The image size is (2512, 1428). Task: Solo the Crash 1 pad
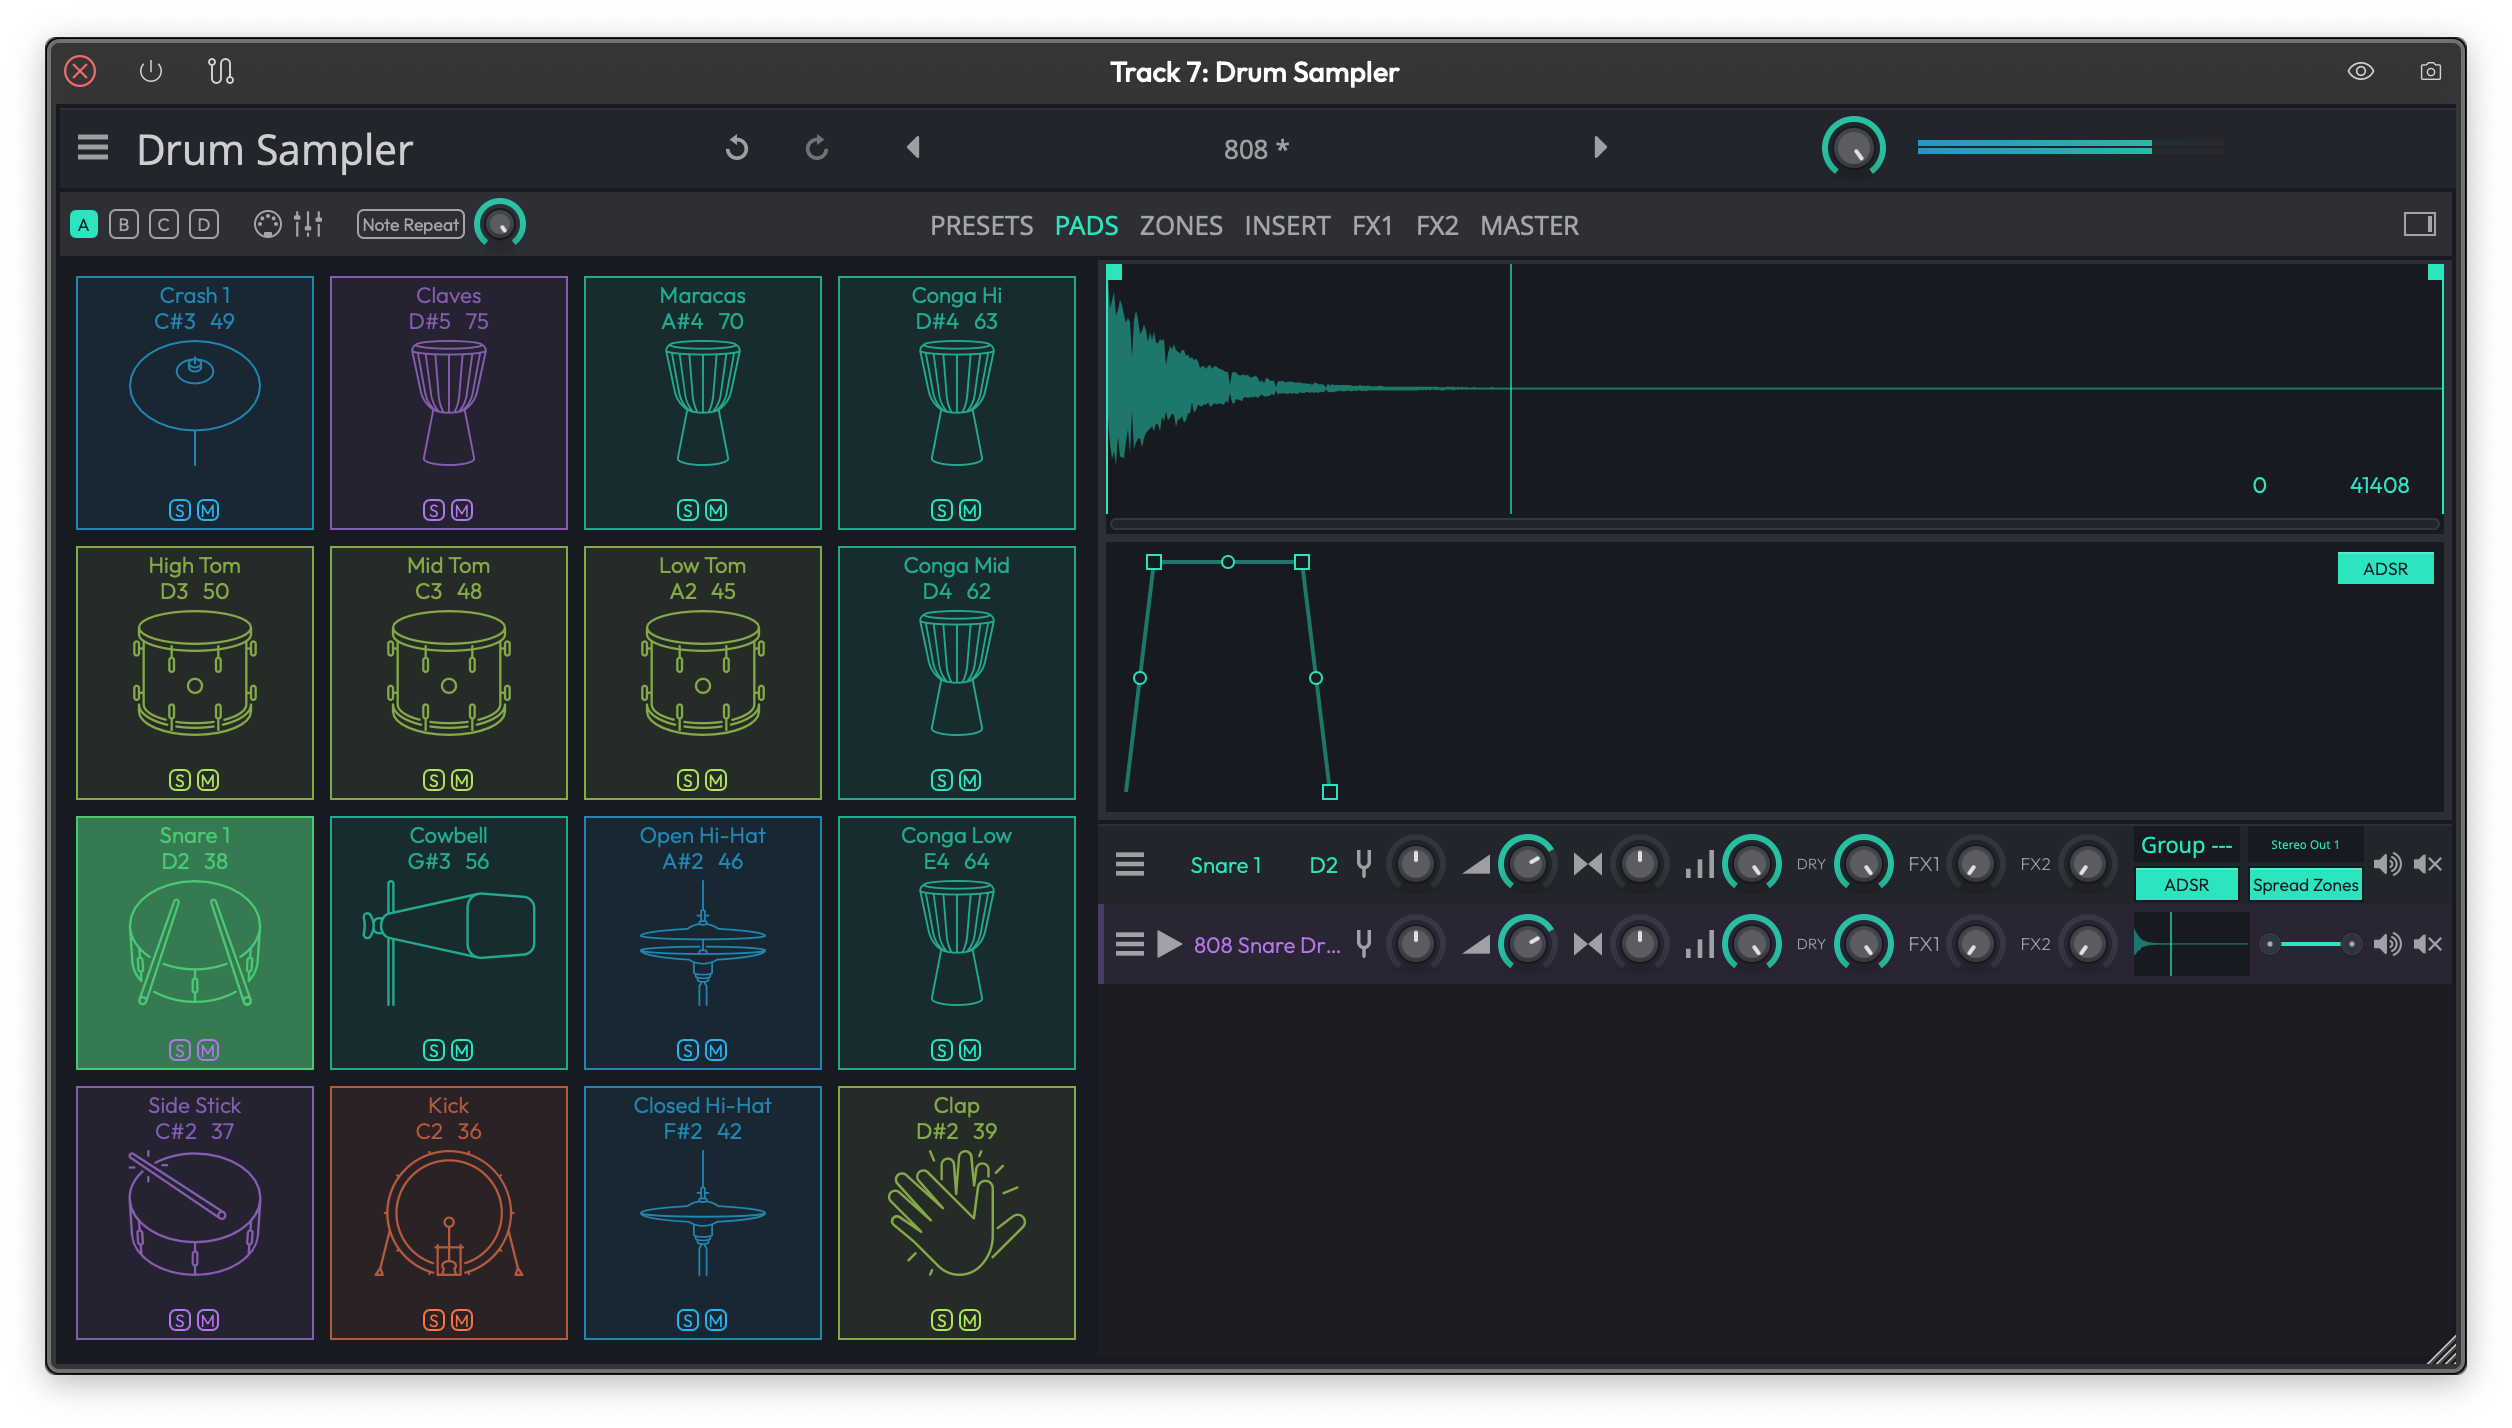[x=180, y=510]
